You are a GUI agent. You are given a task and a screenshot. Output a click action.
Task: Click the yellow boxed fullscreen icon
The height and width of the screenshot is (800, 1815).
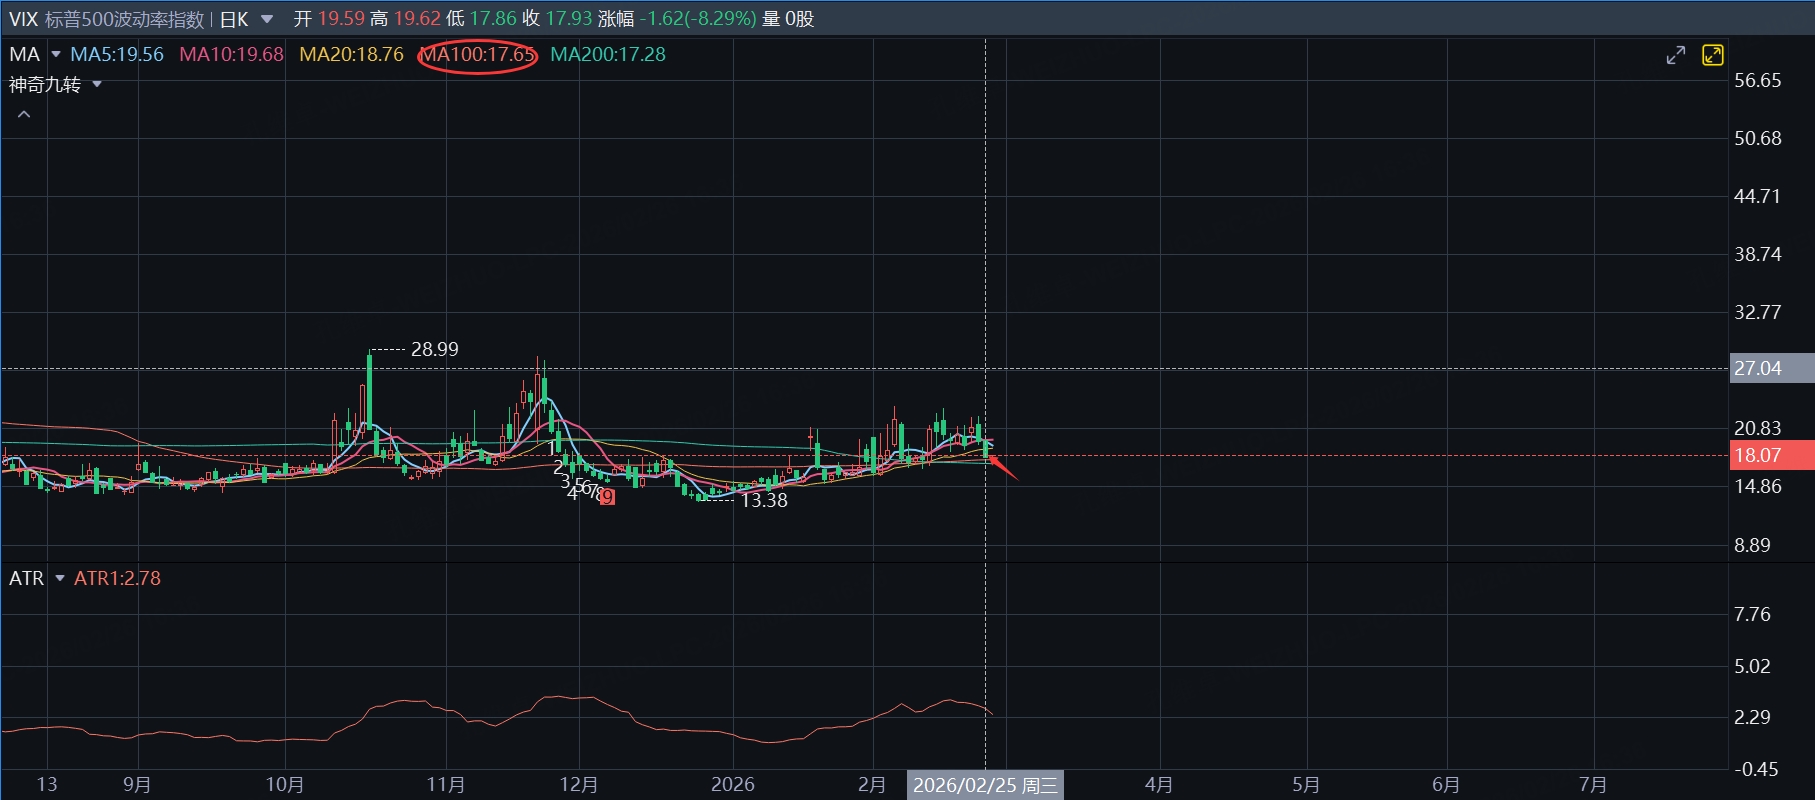tap(1713, 55)
